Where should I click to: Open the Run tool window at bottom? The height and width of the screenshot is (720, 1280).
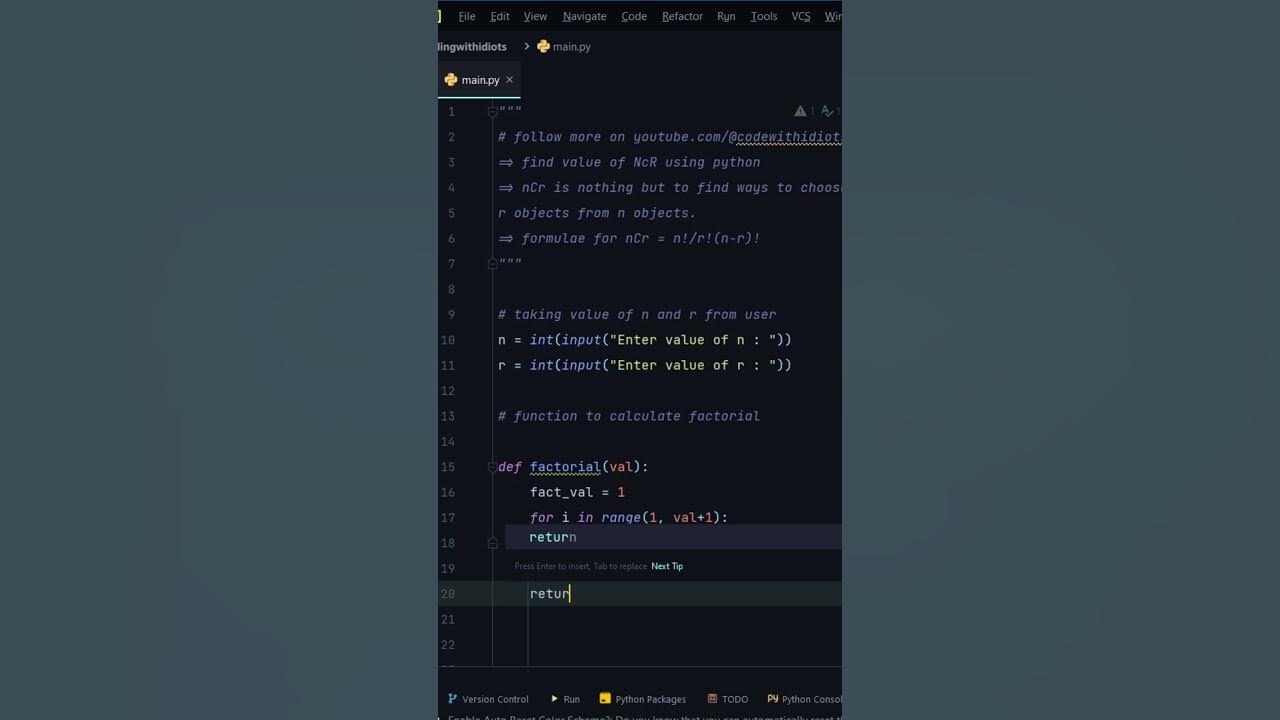[x=565, y=699]
